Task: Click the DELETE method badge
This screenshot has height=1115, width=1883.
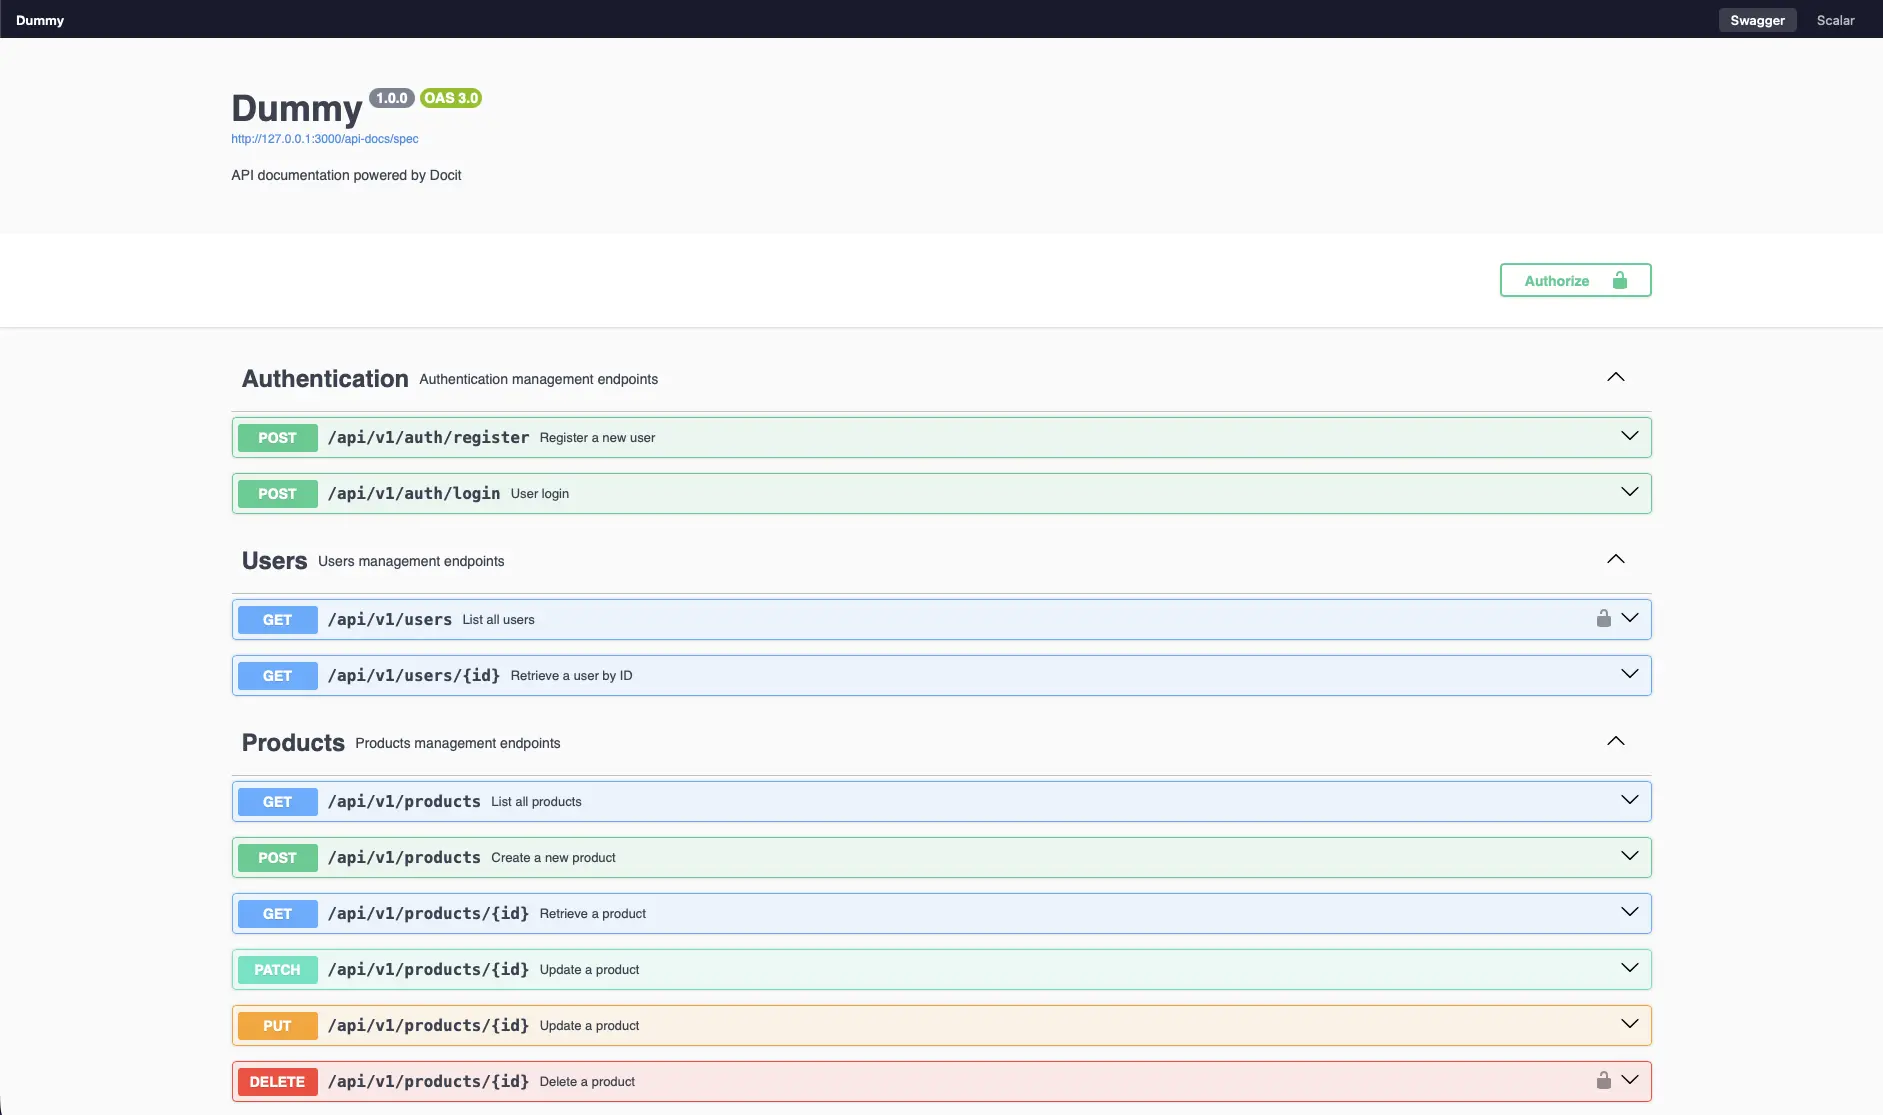Action: (277, 1082)
